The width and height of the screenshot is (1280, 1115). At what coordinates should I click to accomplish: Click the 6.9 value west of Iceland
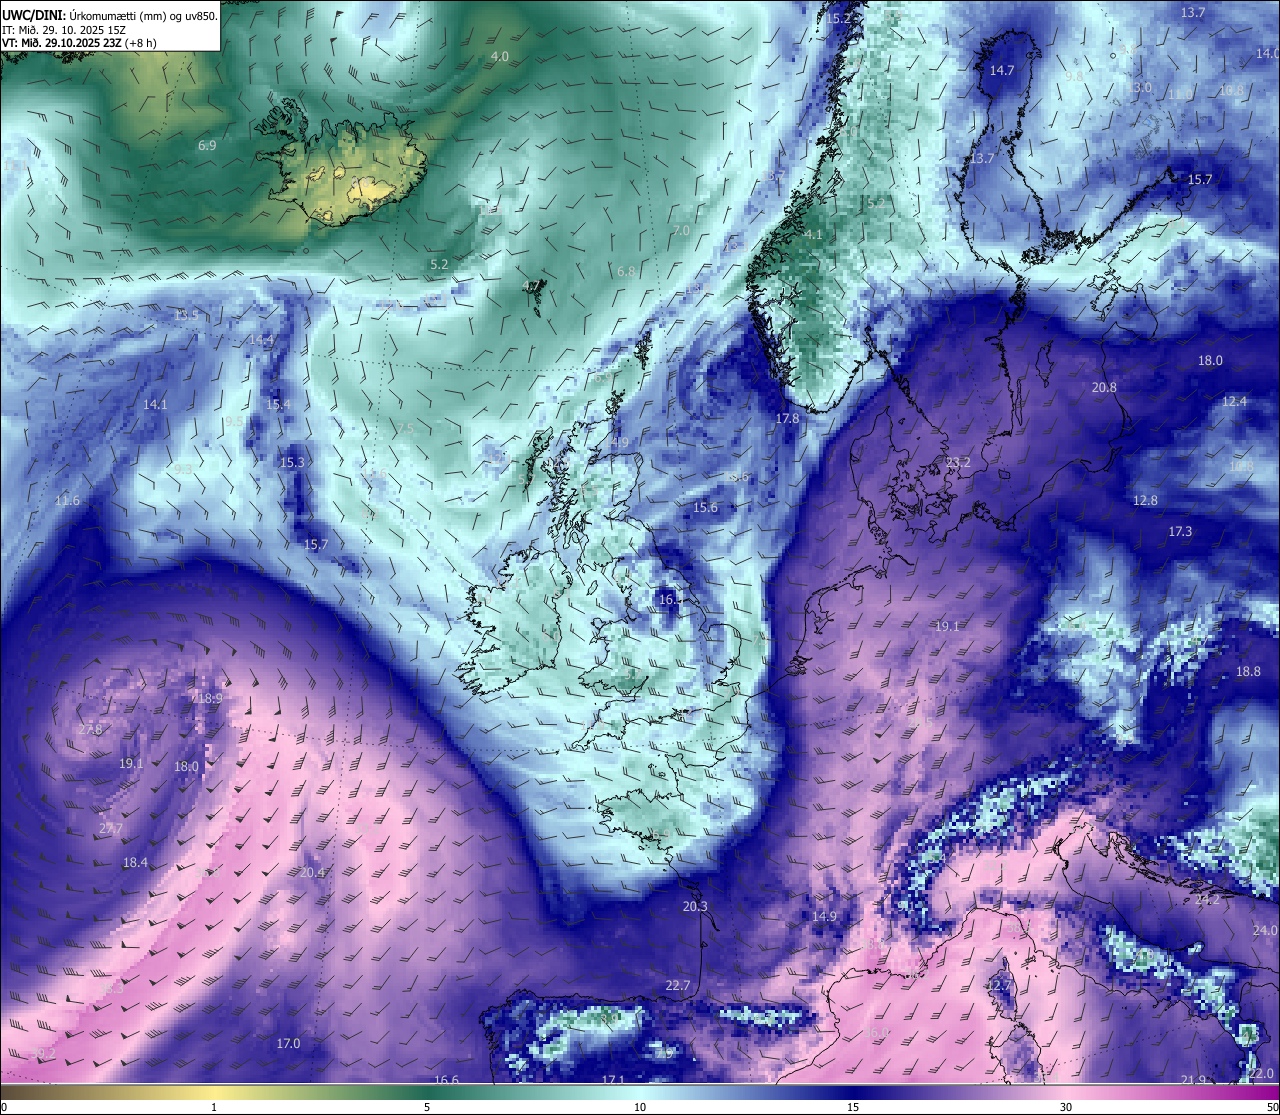tap(207, 146)
